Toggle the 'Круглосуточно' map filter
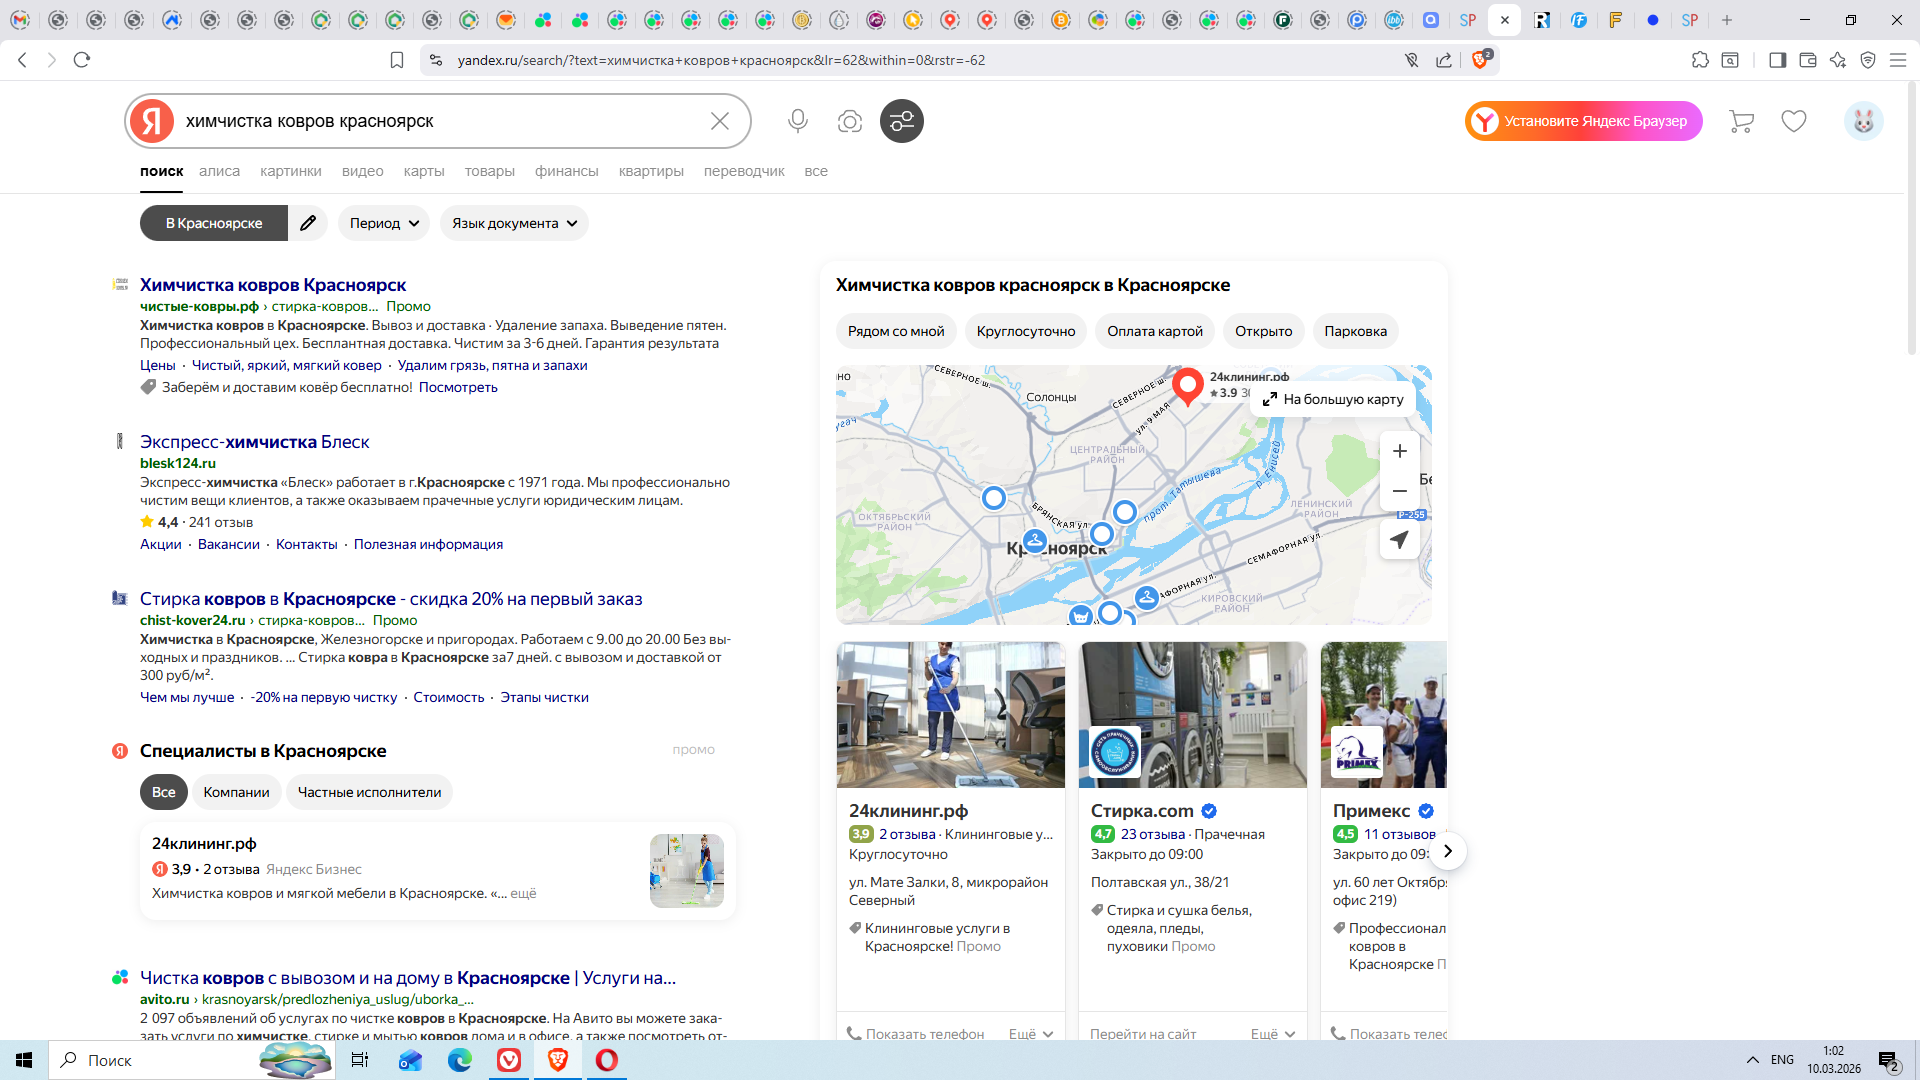1920x1080 pixels. 1025,331
